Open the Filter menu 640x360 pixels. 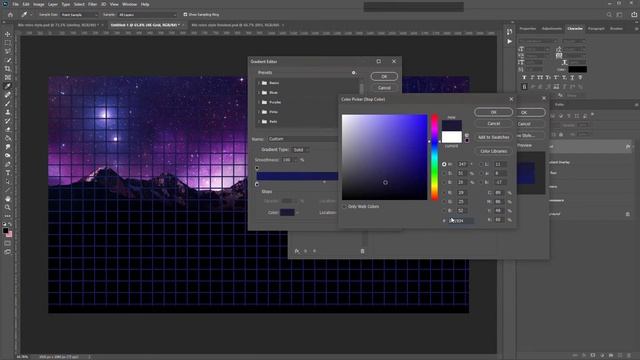pyautogui.click(x=93, y=4)
